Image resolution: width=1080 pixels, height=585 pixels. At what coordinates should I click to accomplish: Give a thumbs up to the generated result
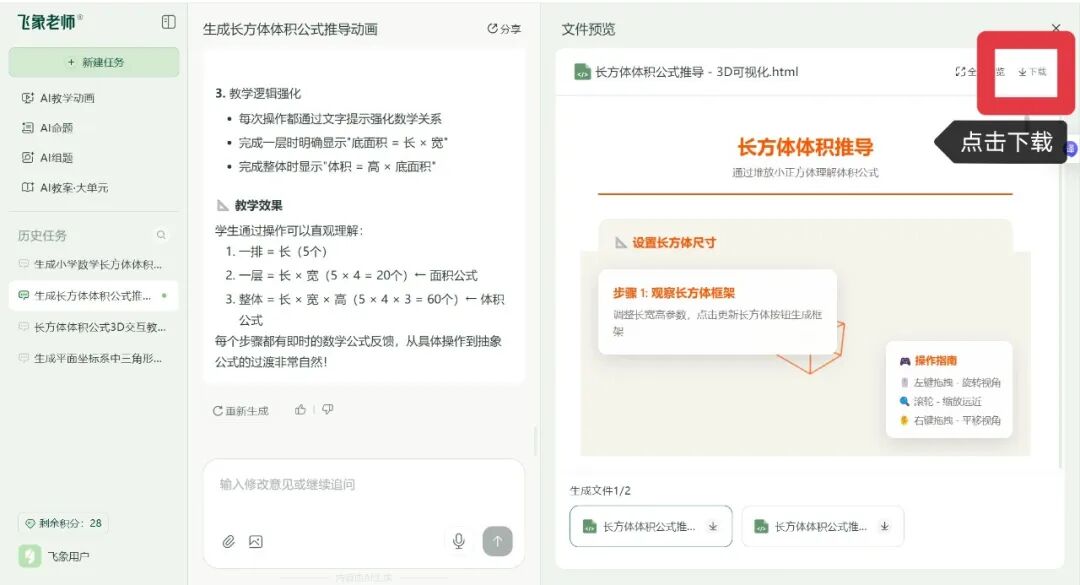[x=300, y=409]
